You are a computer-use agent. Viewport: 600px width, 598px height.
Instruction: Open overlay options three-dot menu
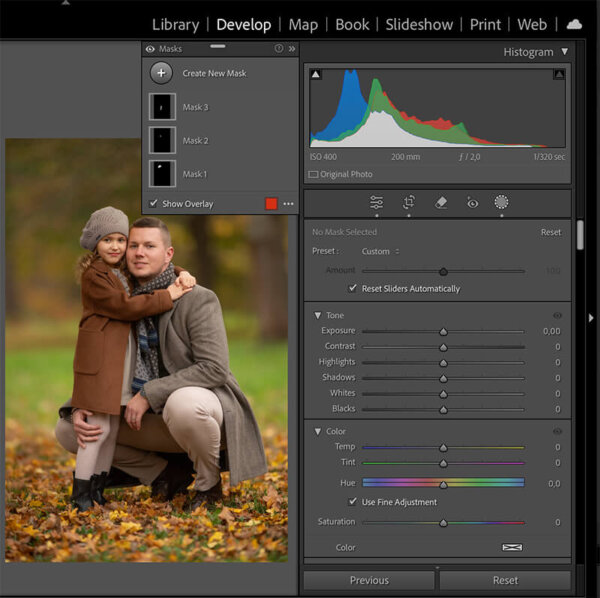(289, 204)
